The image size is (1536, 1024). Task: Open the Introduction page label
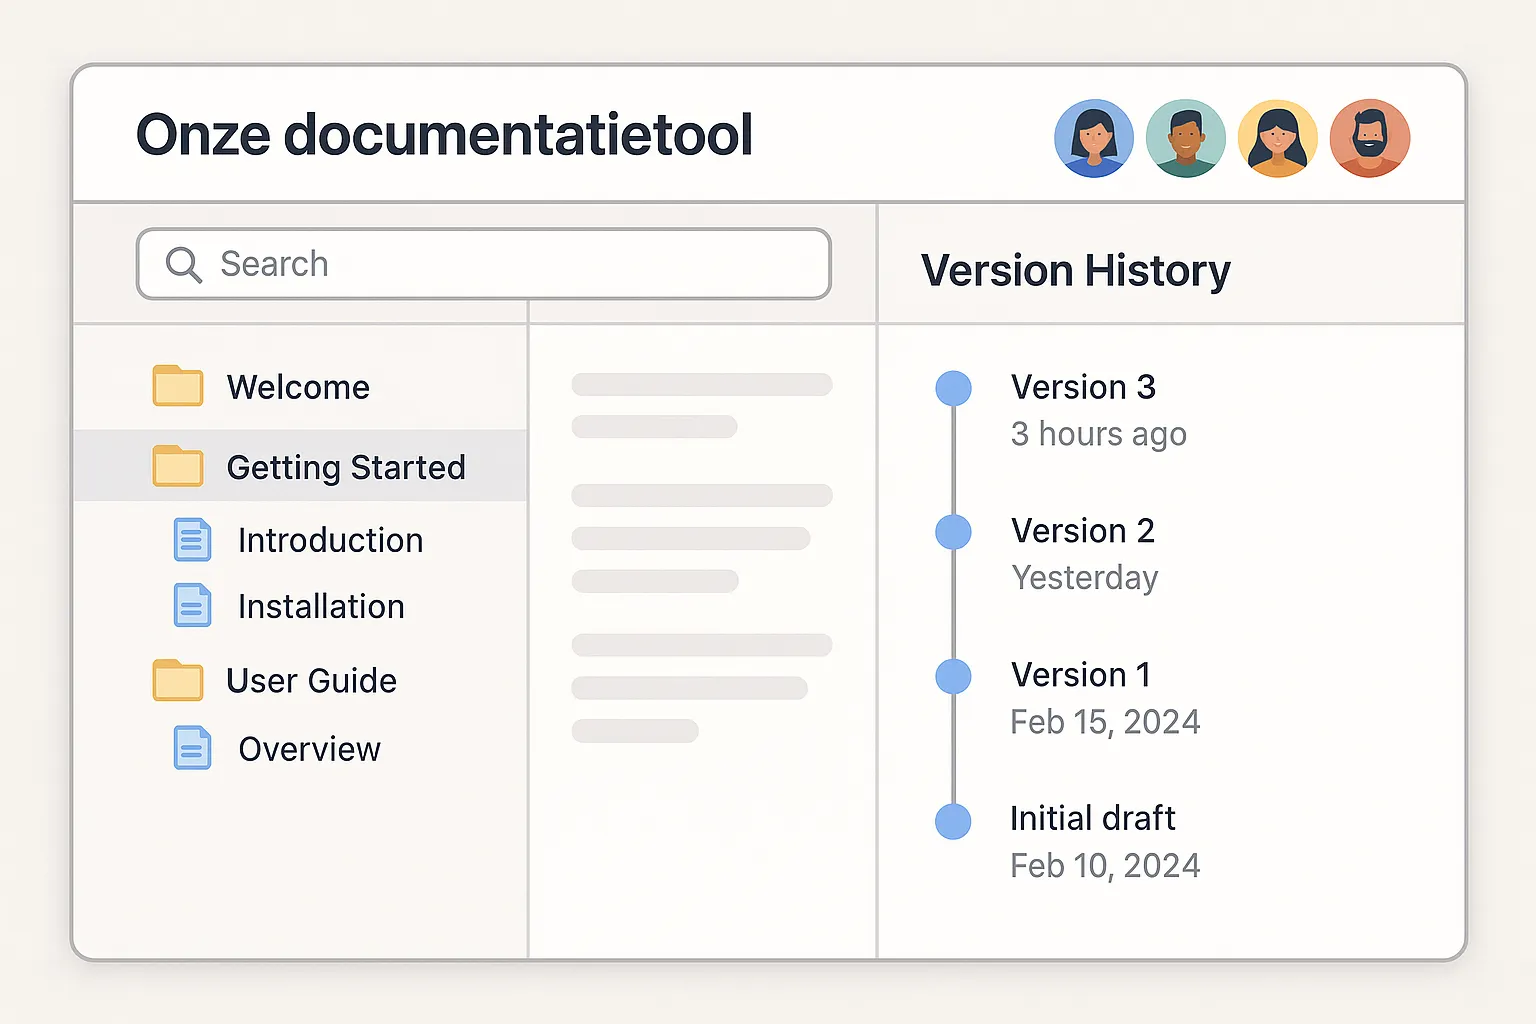tap(330, 540)
